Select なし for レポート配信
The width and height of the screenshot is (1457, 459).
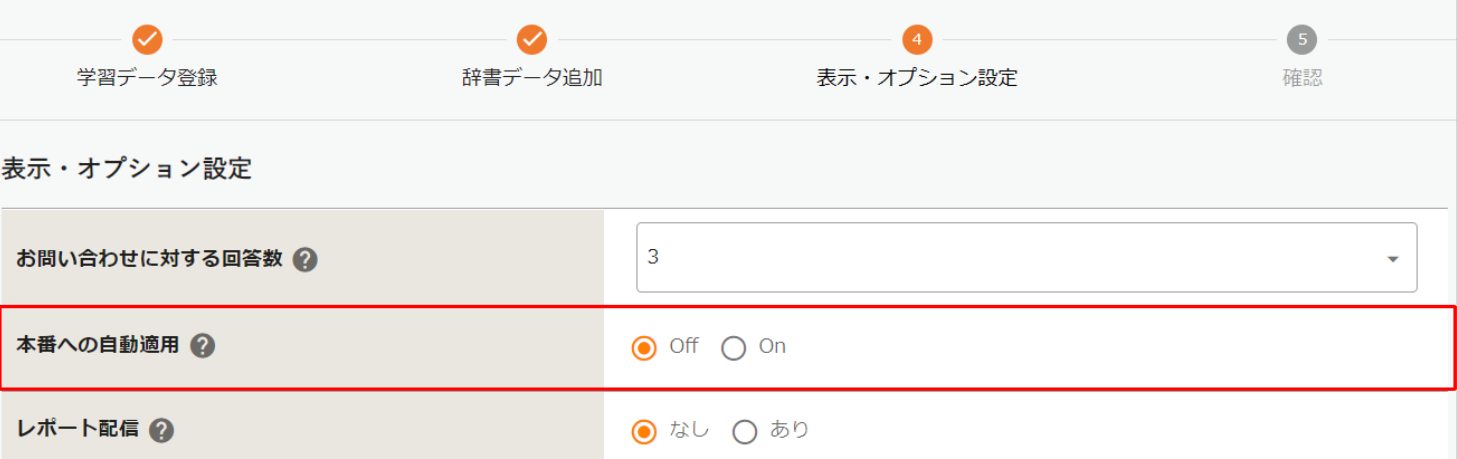pos(645,432)
